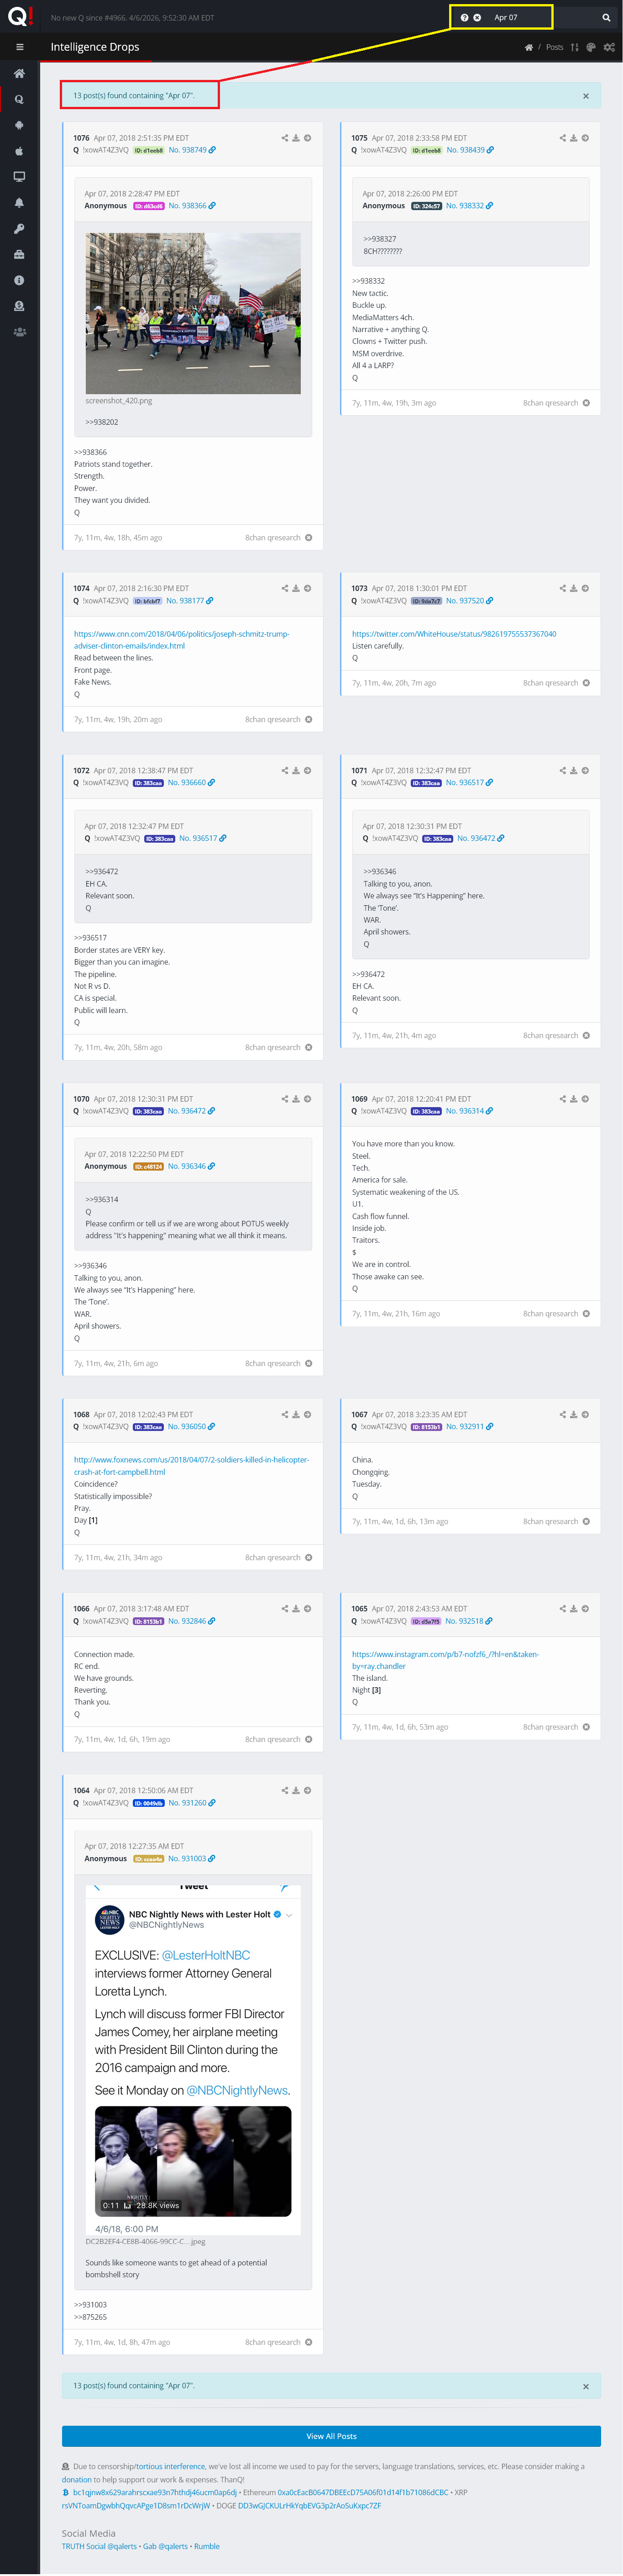623x2576 pixels.
Task: Dismiss the top '13 post(s) found' alert
Action: (586, 96)
